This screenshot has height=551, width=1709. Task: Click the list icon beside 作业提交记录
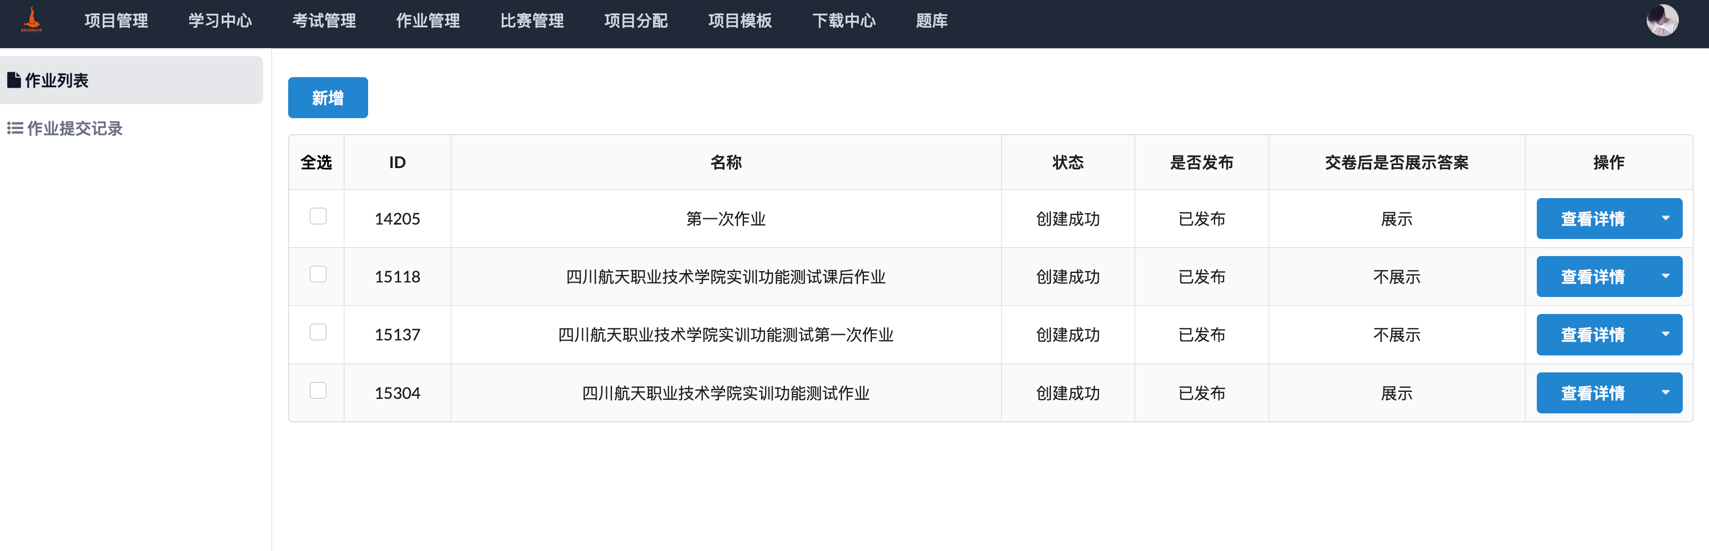coord(15,128)
